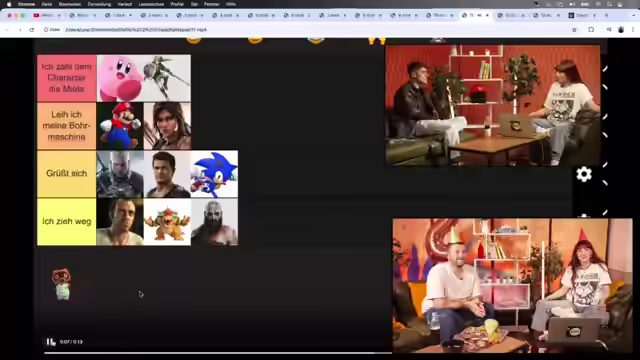Click the upper video inset with two people

(x=493, y=105)
